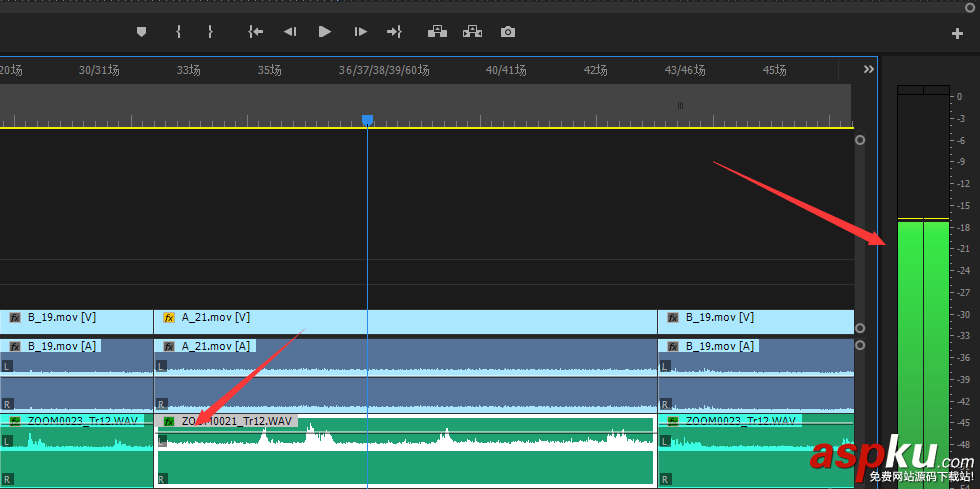
Task: Jump to the In point
Action: 255,32
